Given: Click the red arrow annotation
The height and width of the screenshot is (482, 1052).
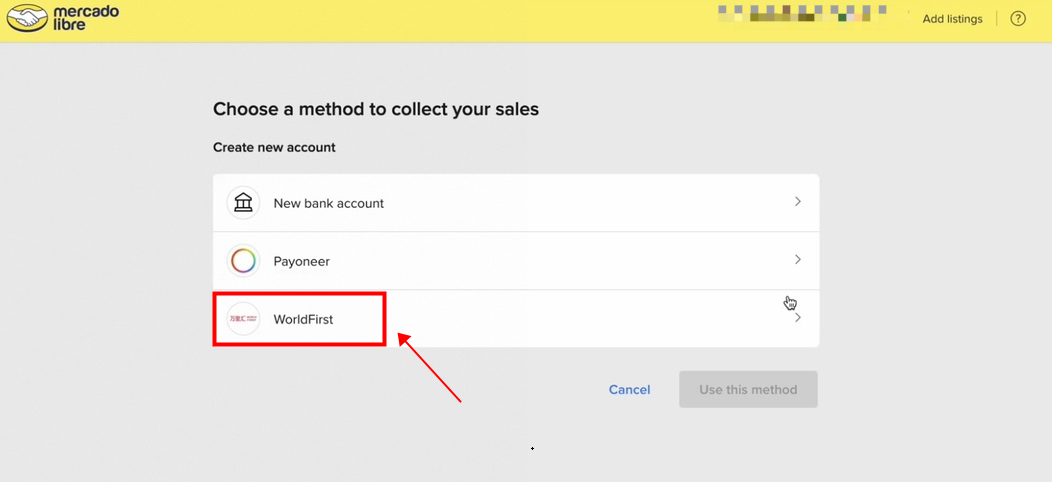Looking at the screenshot, I should (430, 368).
